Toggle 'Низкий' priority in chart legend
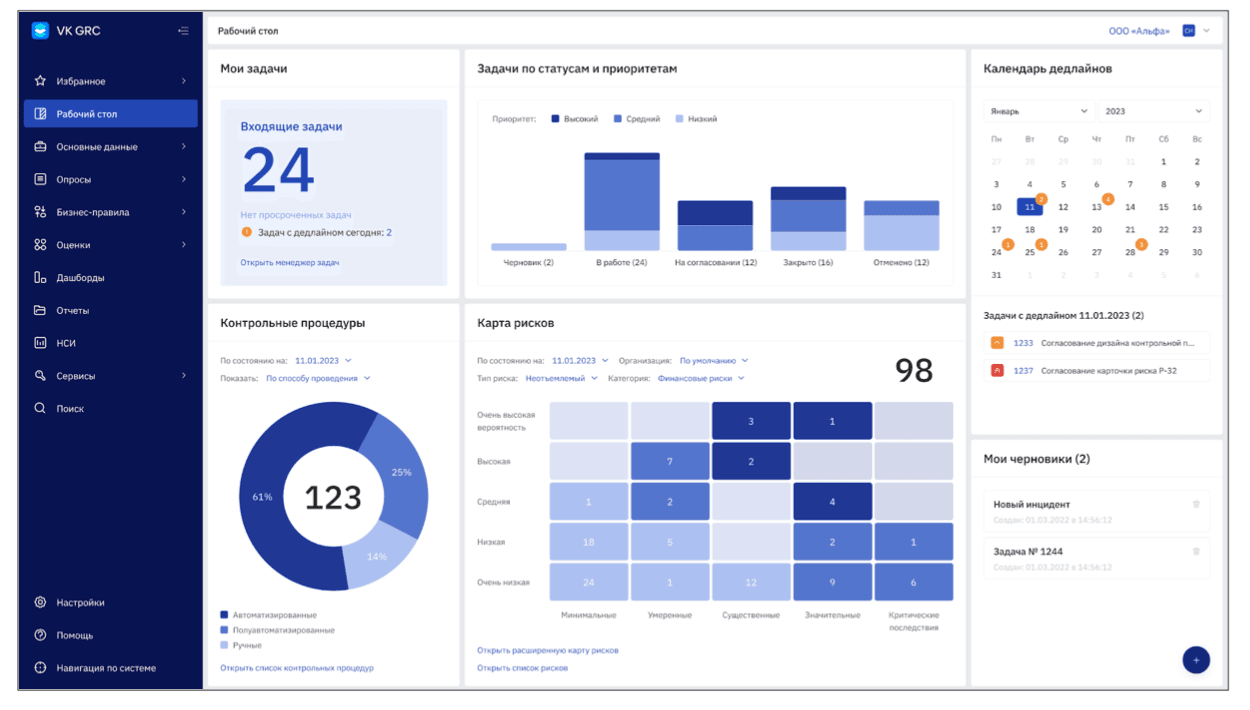This screenshot has width=1250, height=710. pyautogui.click(x=696, y=119)
